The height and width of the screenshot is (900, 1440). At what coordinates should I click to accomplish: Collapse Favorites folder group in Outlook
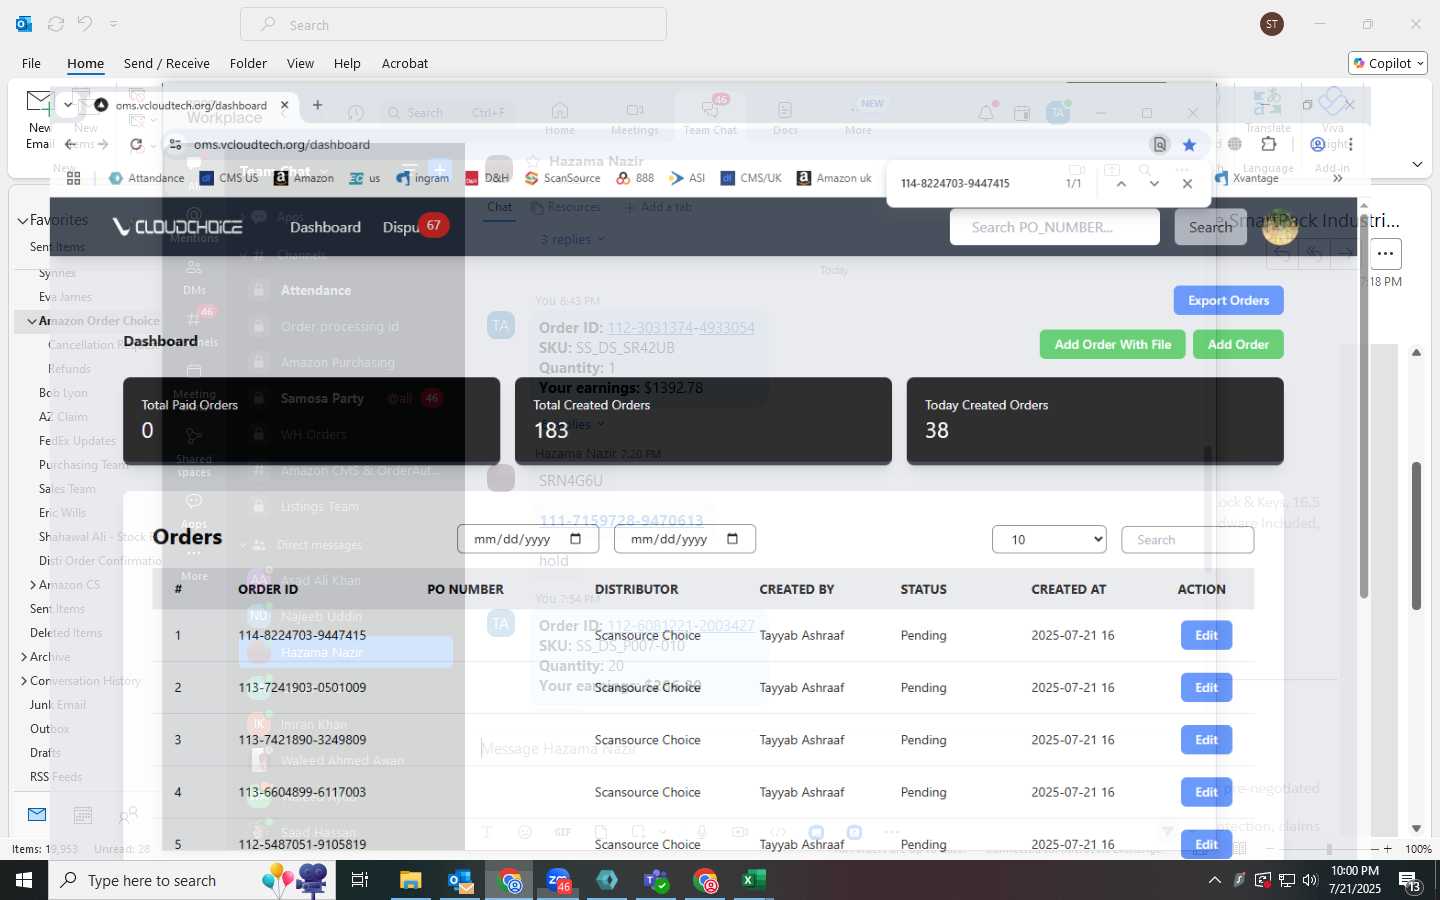(x=22, y=220)
